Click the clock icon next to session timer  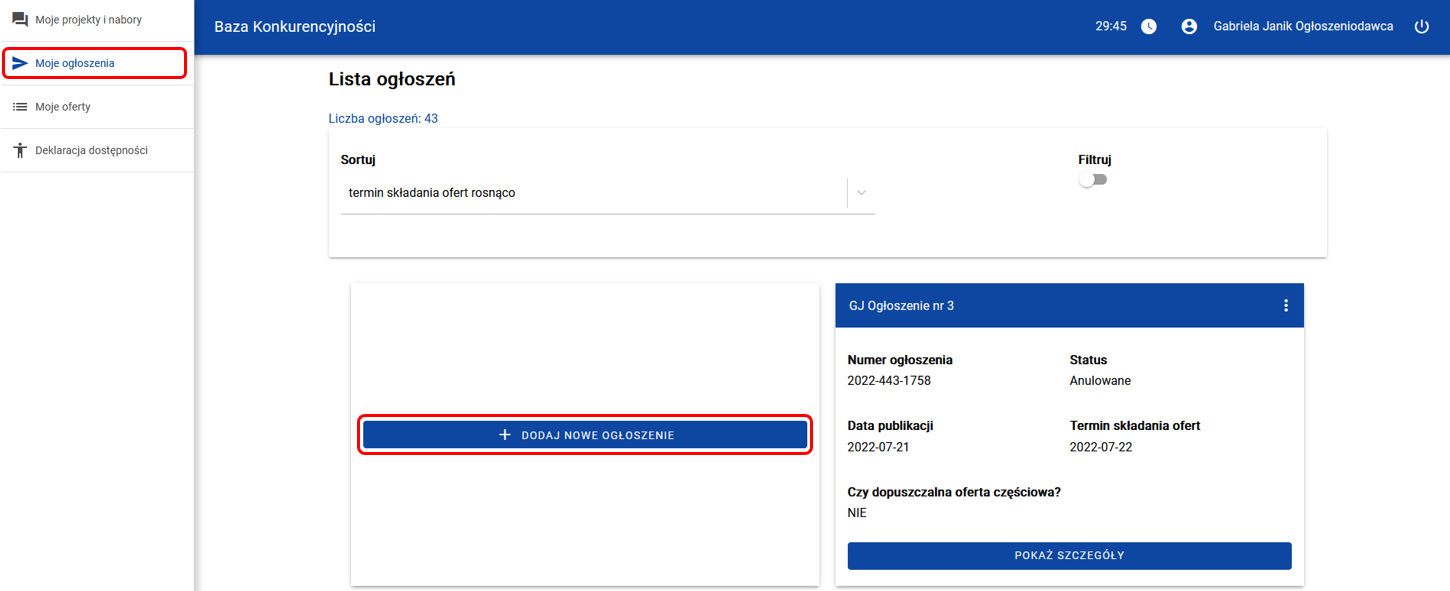1149,27
